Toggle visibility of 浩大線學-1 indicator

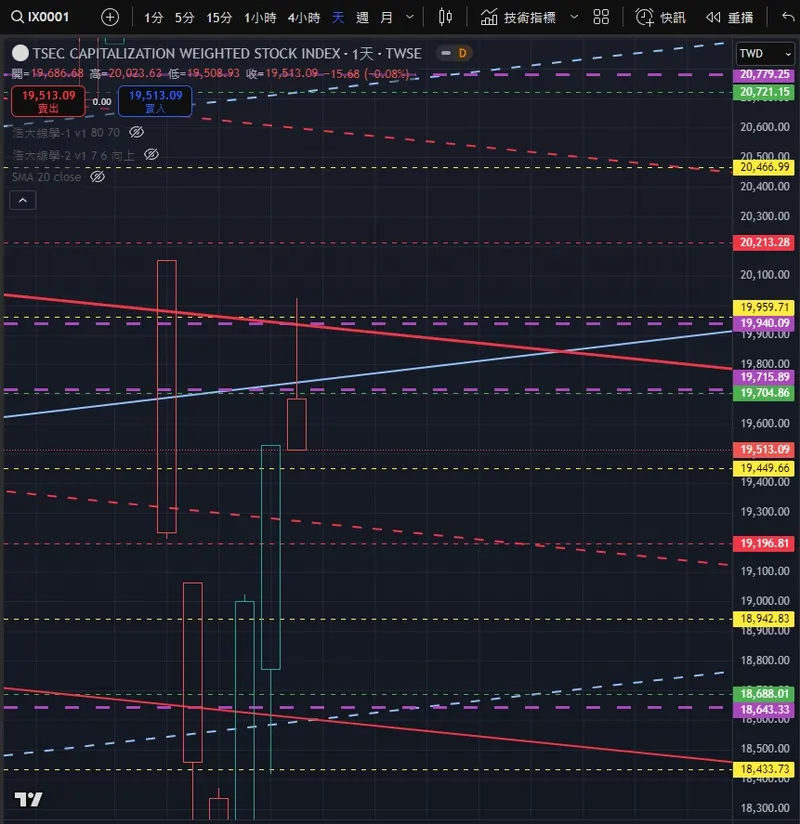(137, 132)
